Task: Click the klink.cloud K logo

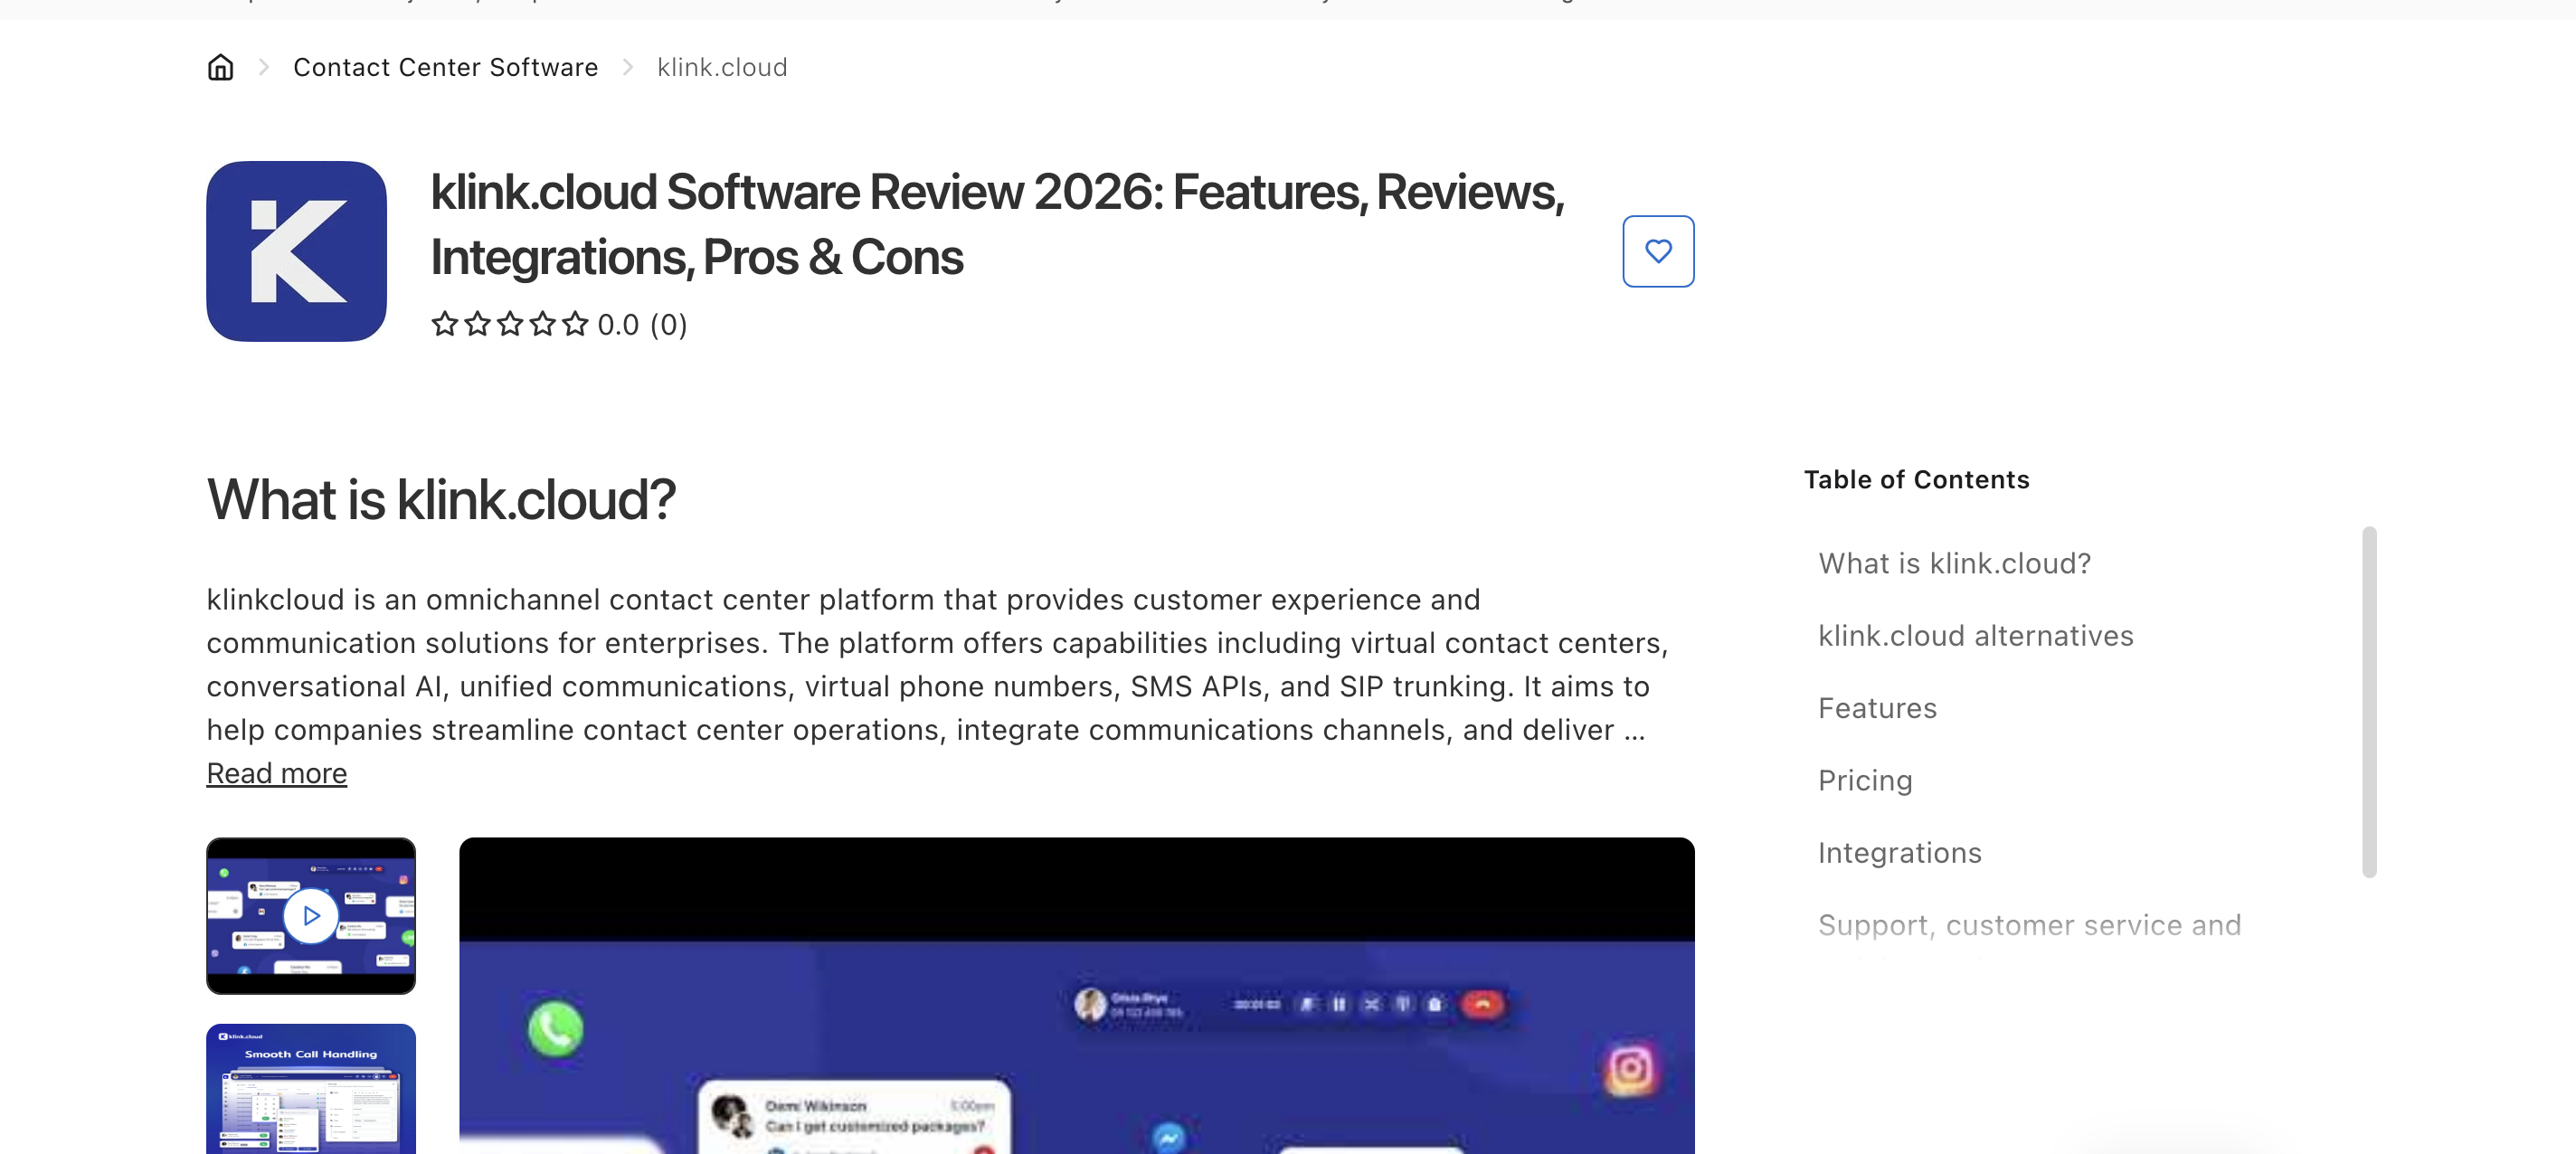Action: [296, 251]
